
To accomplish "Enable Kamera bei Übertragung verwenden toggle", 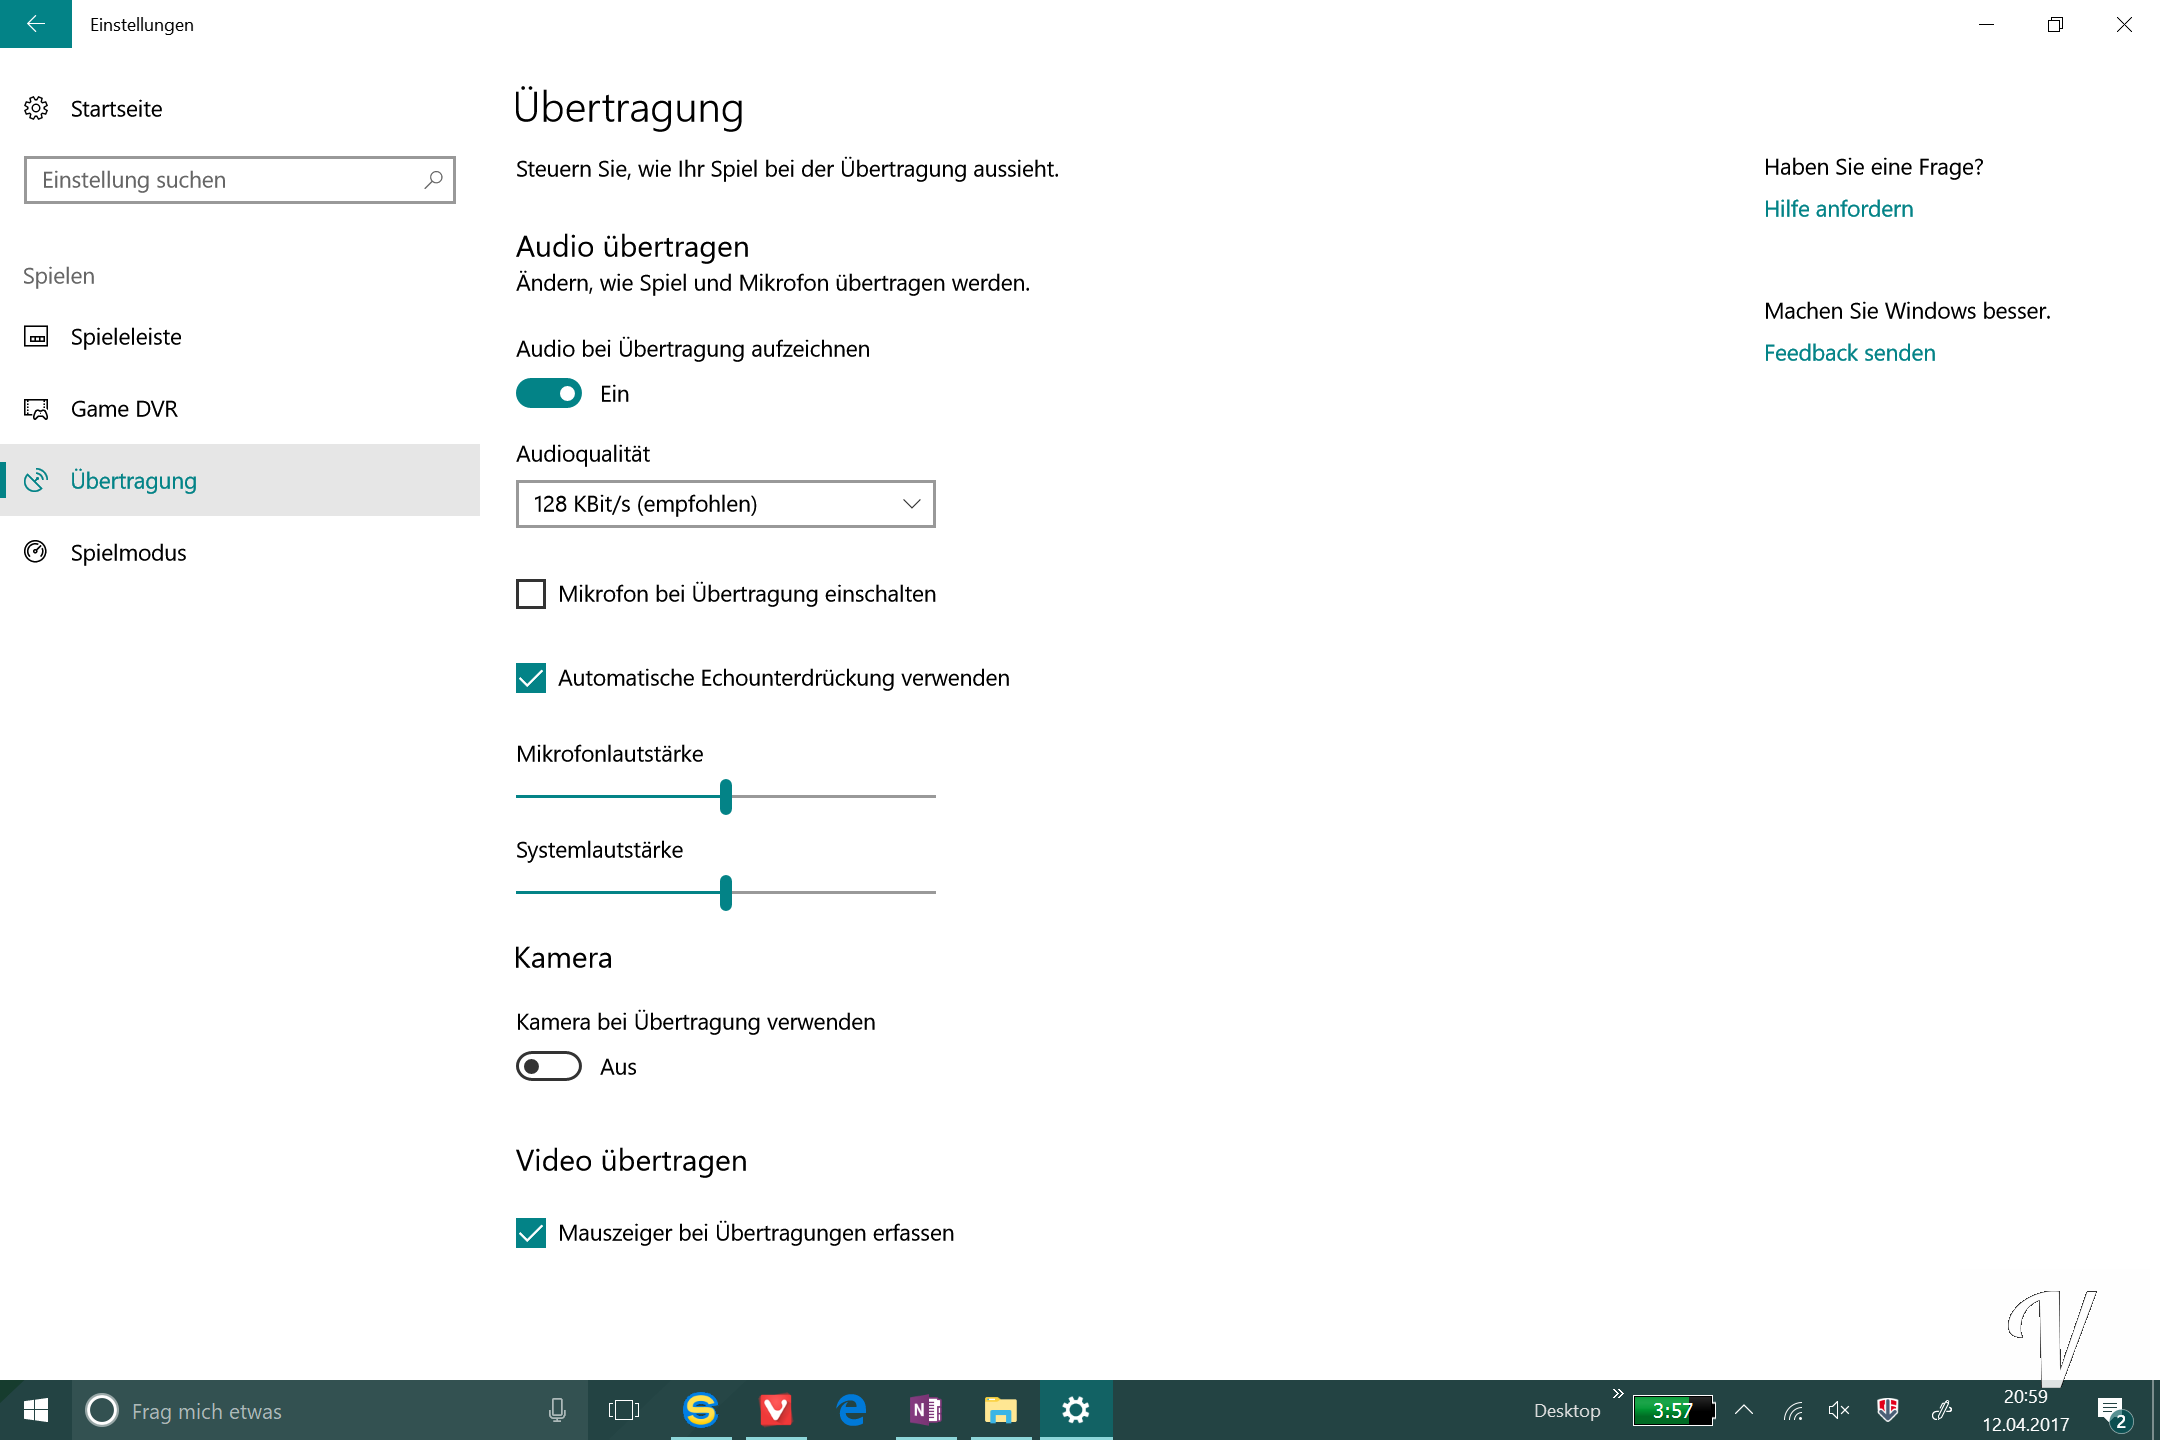I will (549, 1066).
